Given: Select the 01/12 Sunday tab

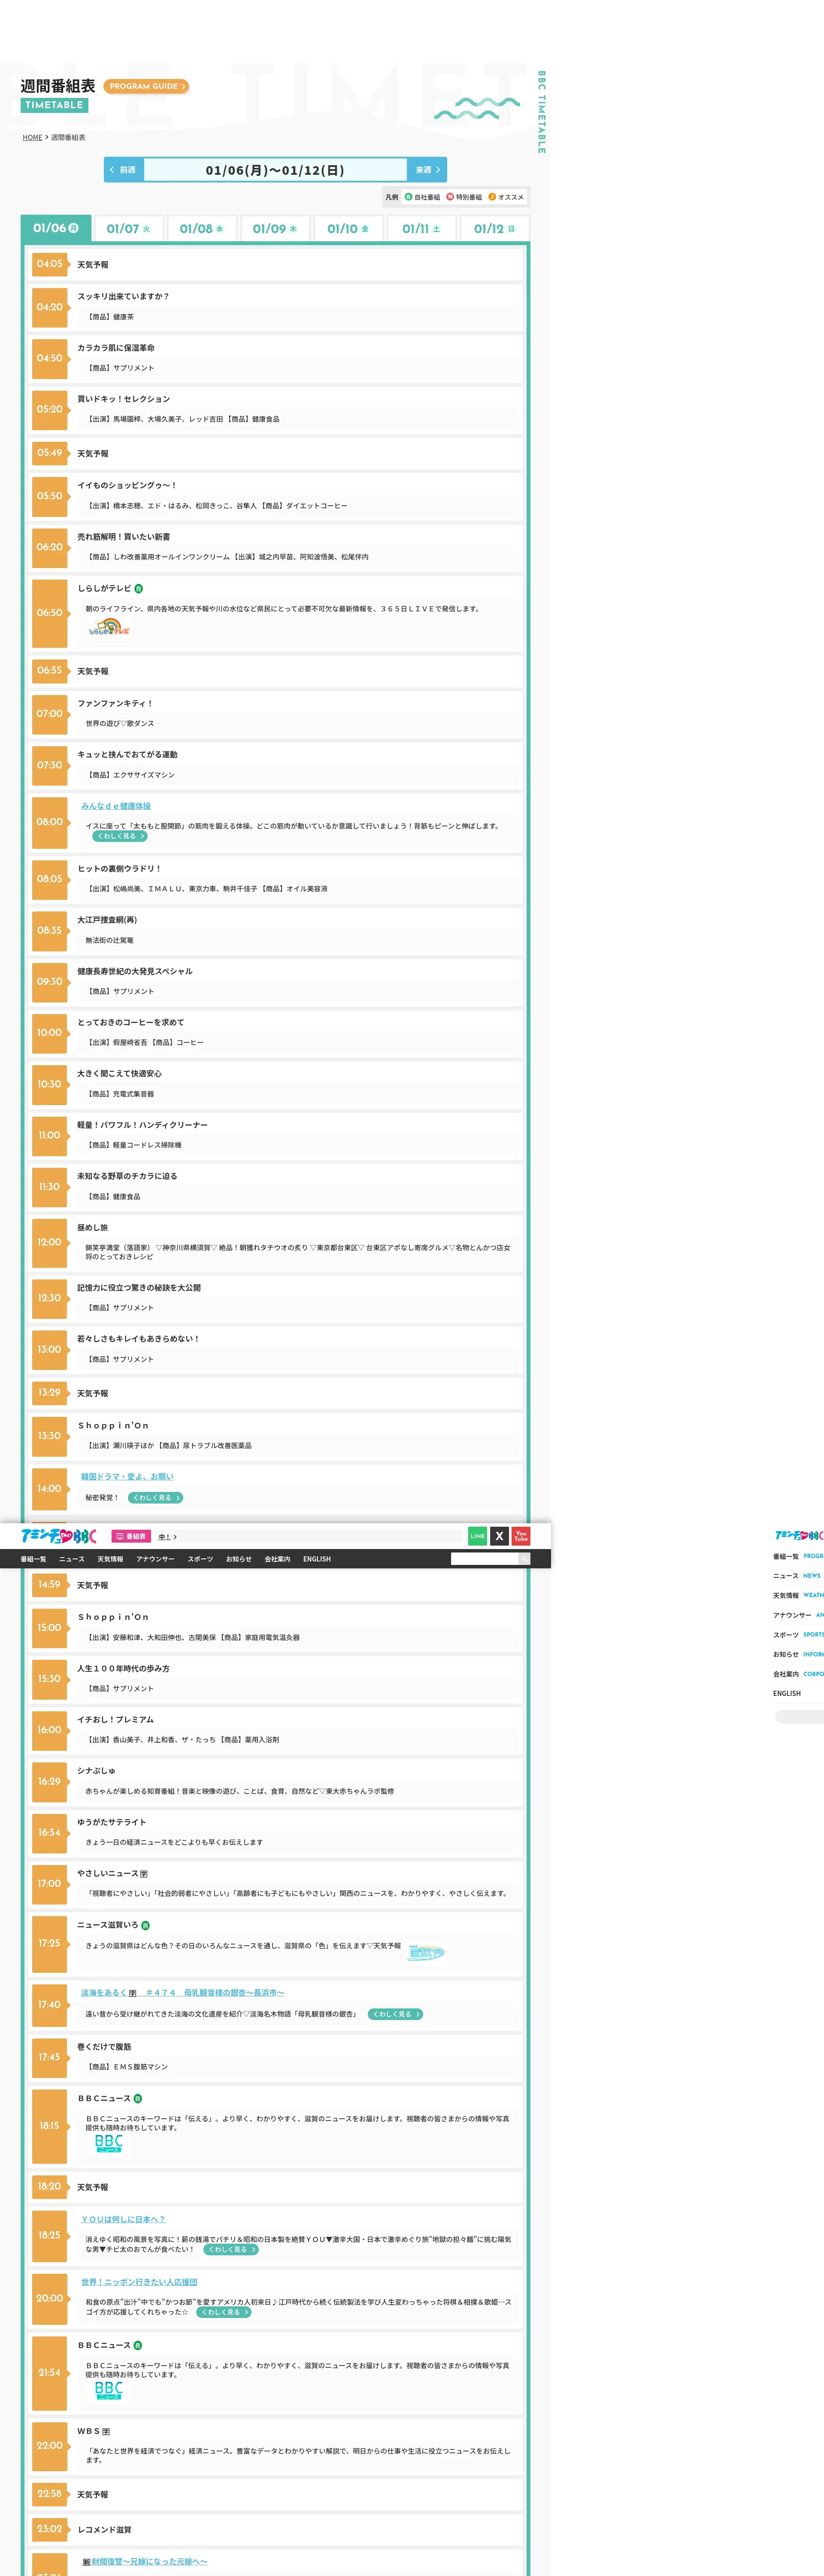Looking at the screenshot, I should [494, 229].
